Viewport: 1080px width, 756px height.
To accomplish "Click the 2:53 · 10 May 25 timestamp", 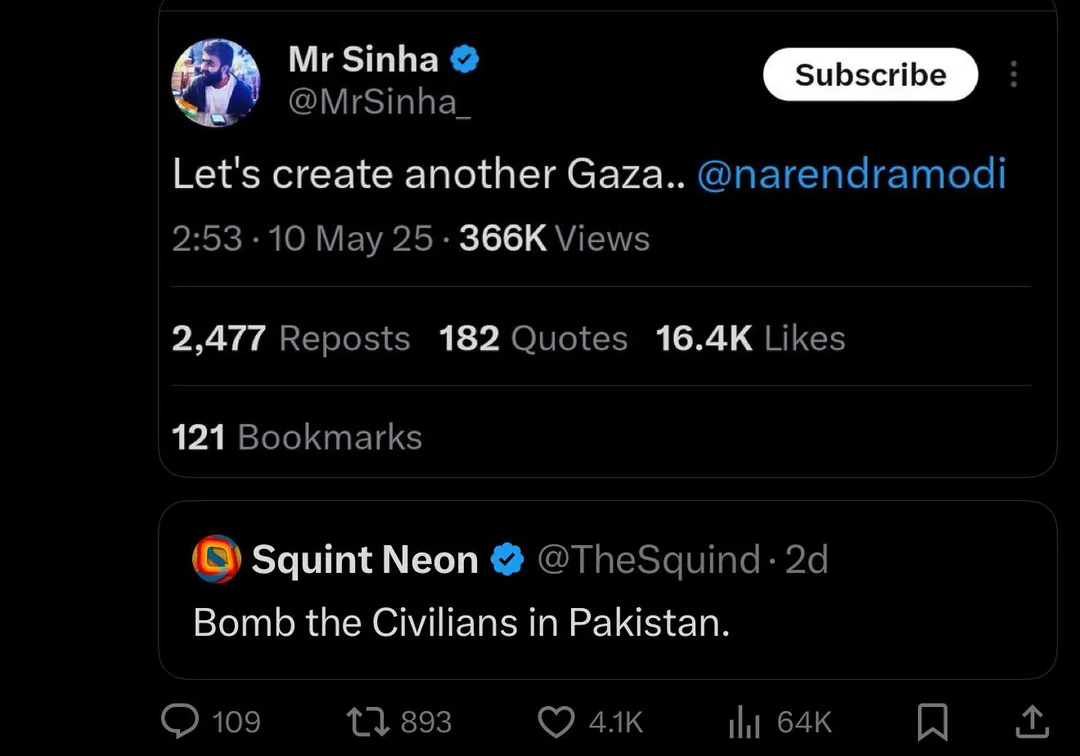I will pos(302,239).
